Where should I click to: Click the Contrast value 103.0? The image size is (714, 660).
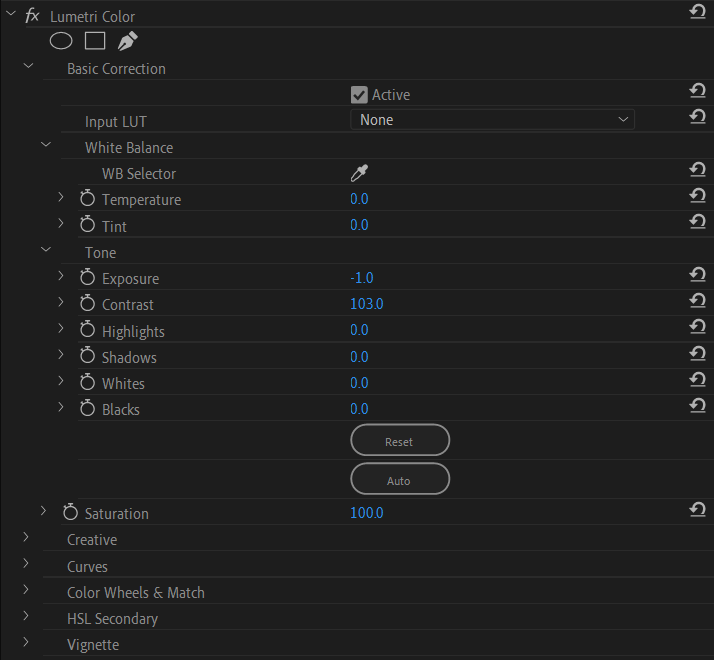[x=367, y=304]
